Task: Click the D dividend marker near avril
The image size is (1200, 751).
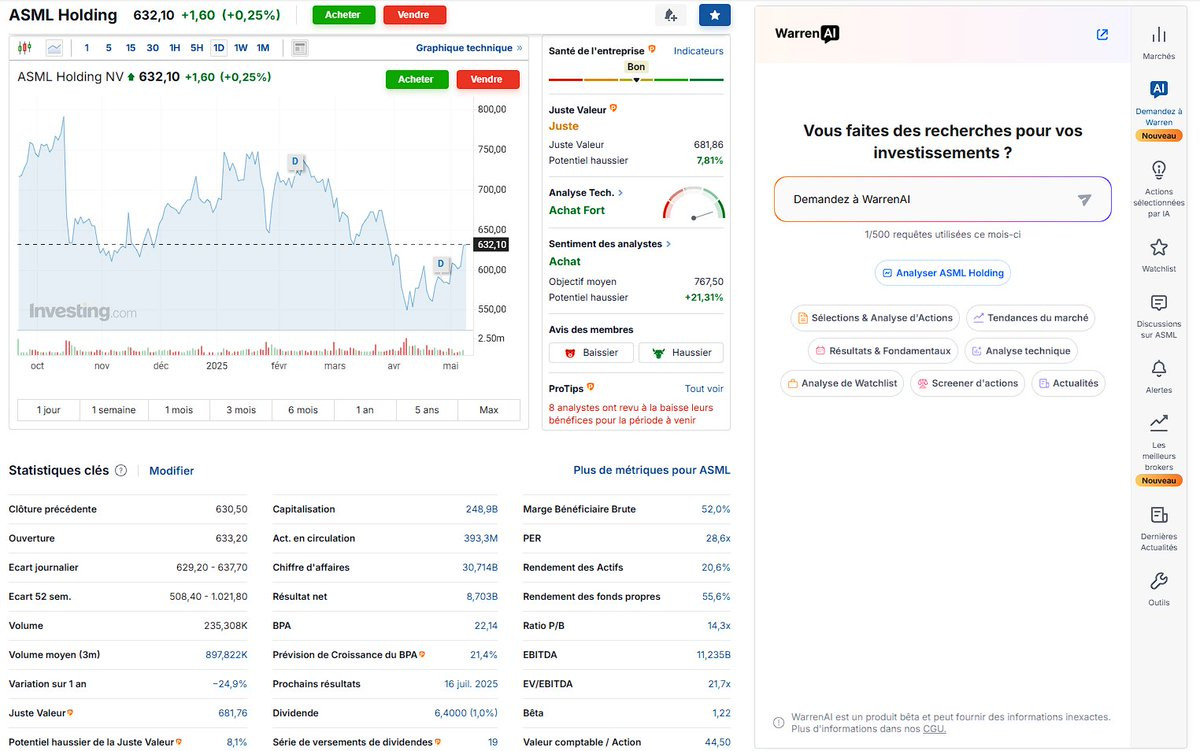Action: point(440,264)
